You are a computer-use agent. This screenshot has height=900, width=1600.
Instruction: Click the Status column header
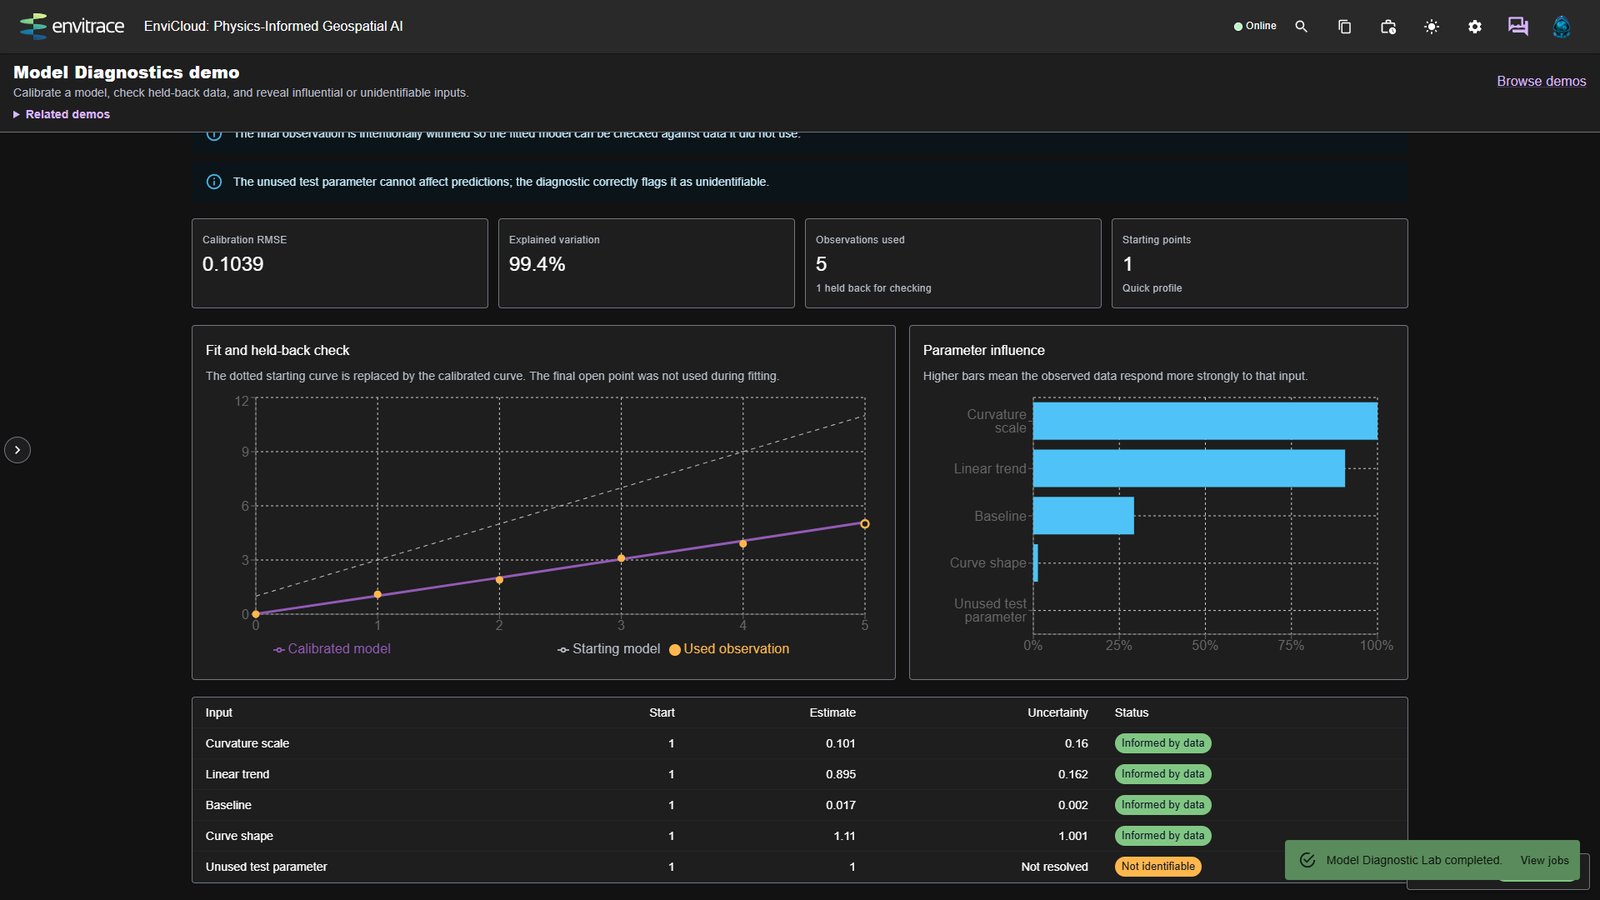1131,713
